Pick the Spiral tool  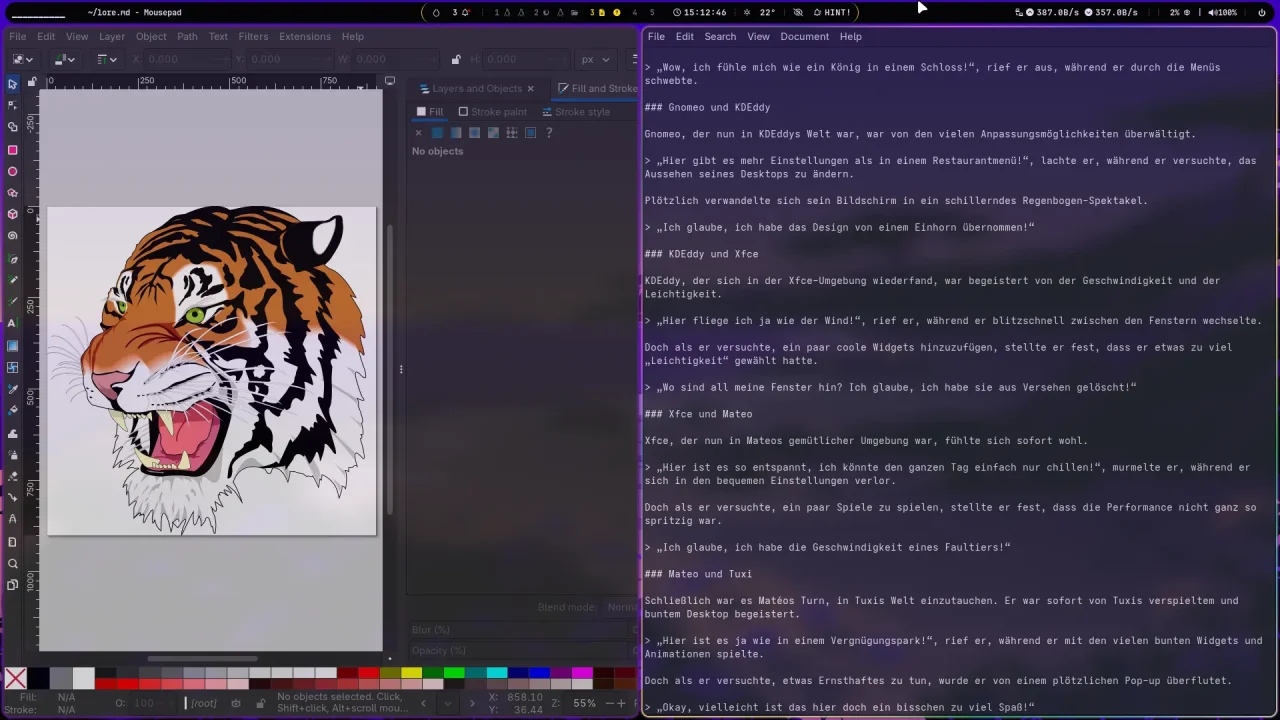[x=12, y=236]
